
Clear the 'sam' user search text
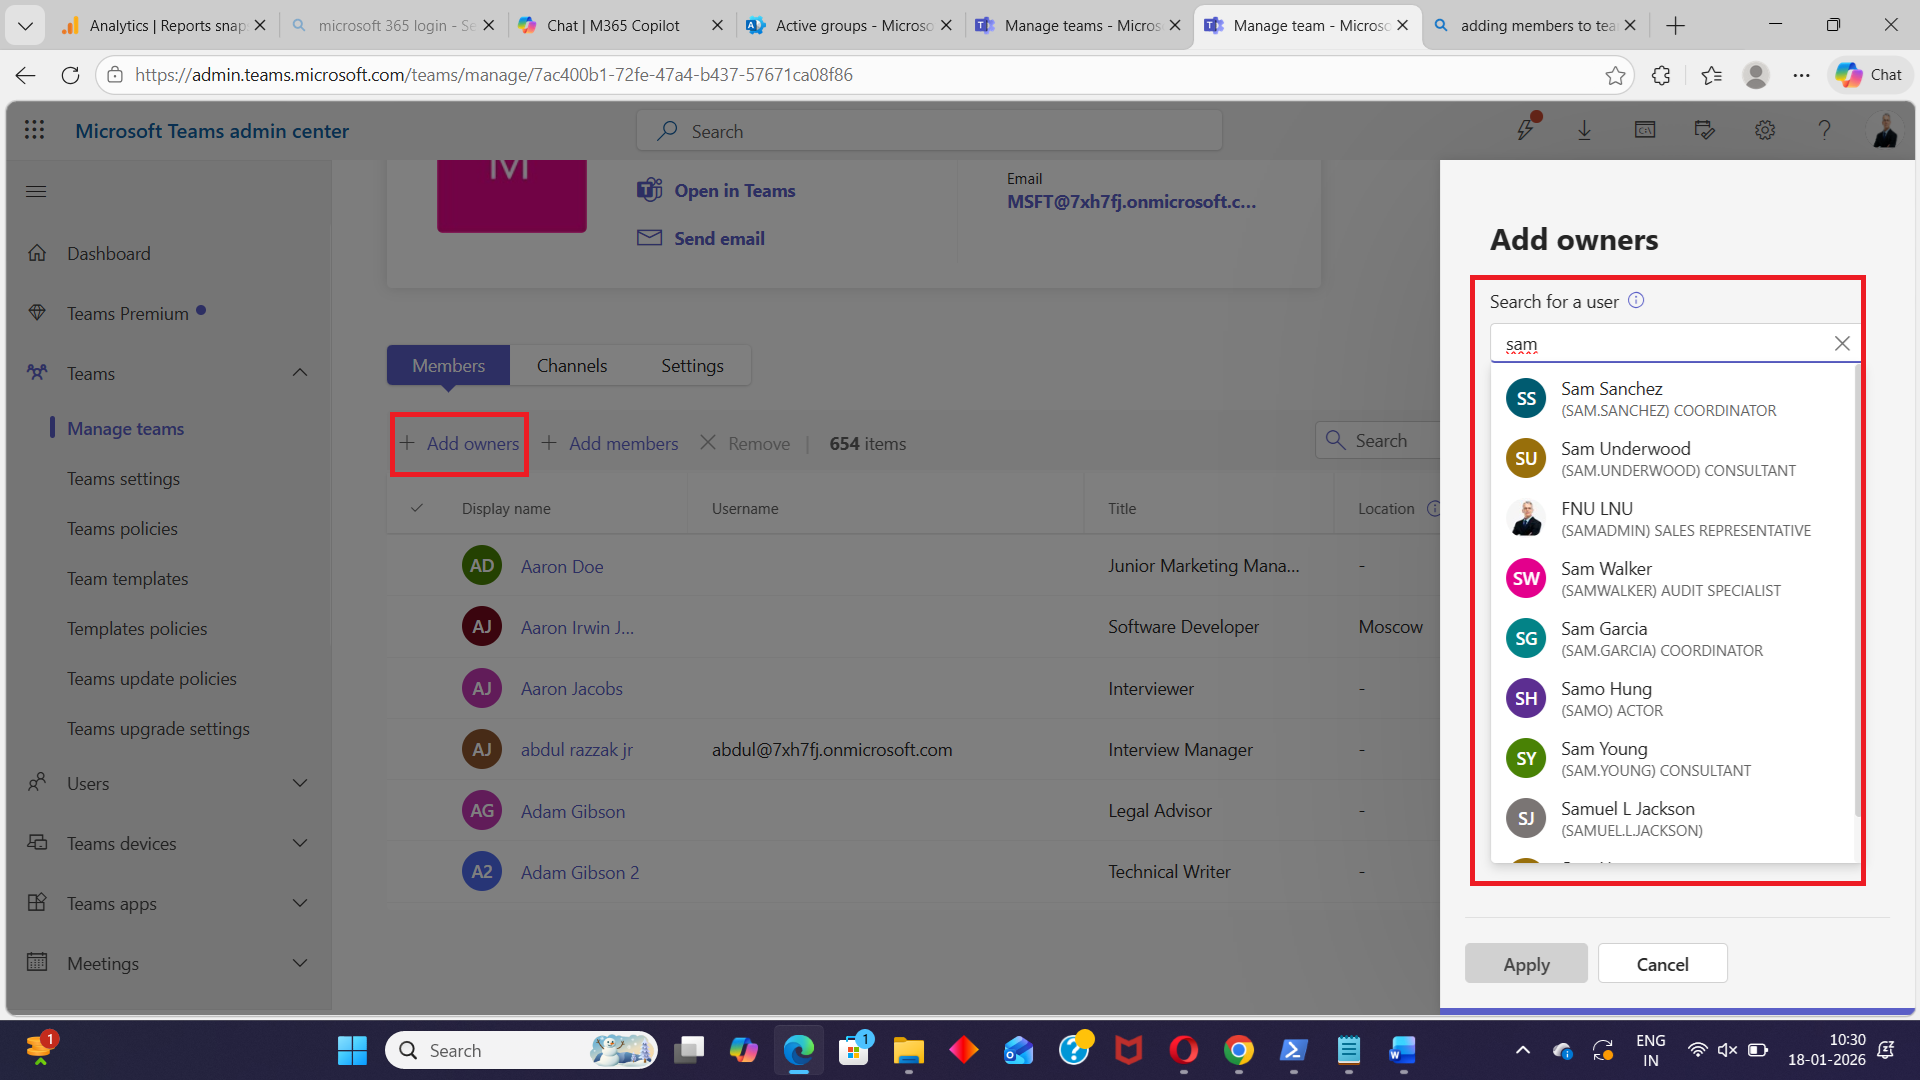pos(1841,343)
